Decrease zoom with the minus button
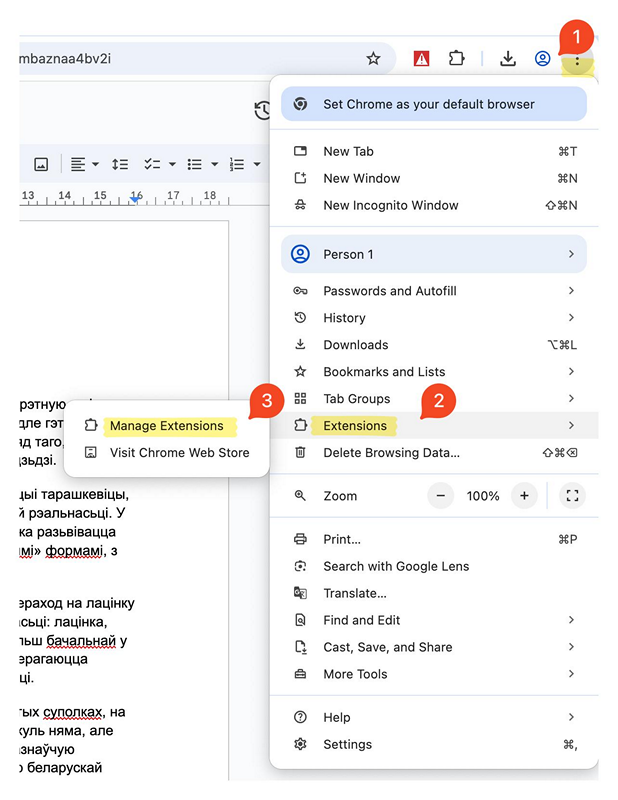 (x=441, y=496)
